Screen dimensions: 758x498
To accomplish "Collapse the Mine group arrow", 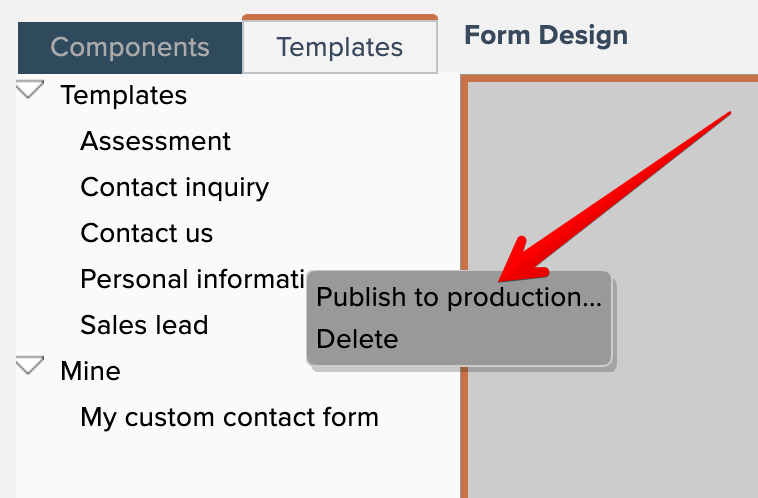I will (x=31, y=366).
